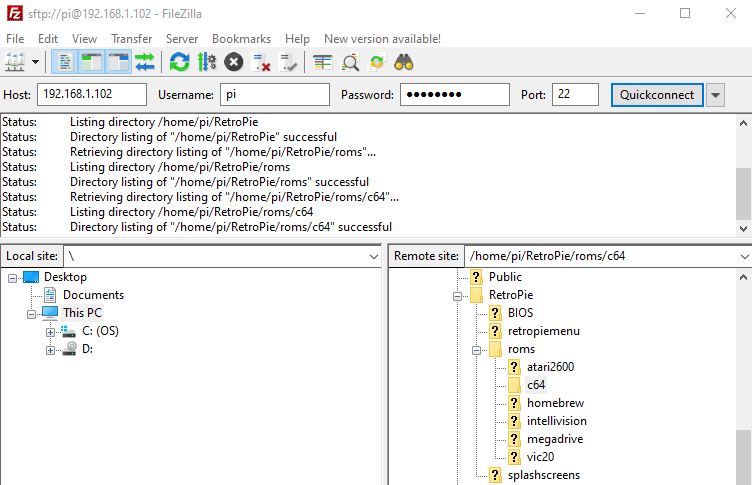The image size is (752, 485).
Task: Open directory listing filters dialog
Action: 323,62
